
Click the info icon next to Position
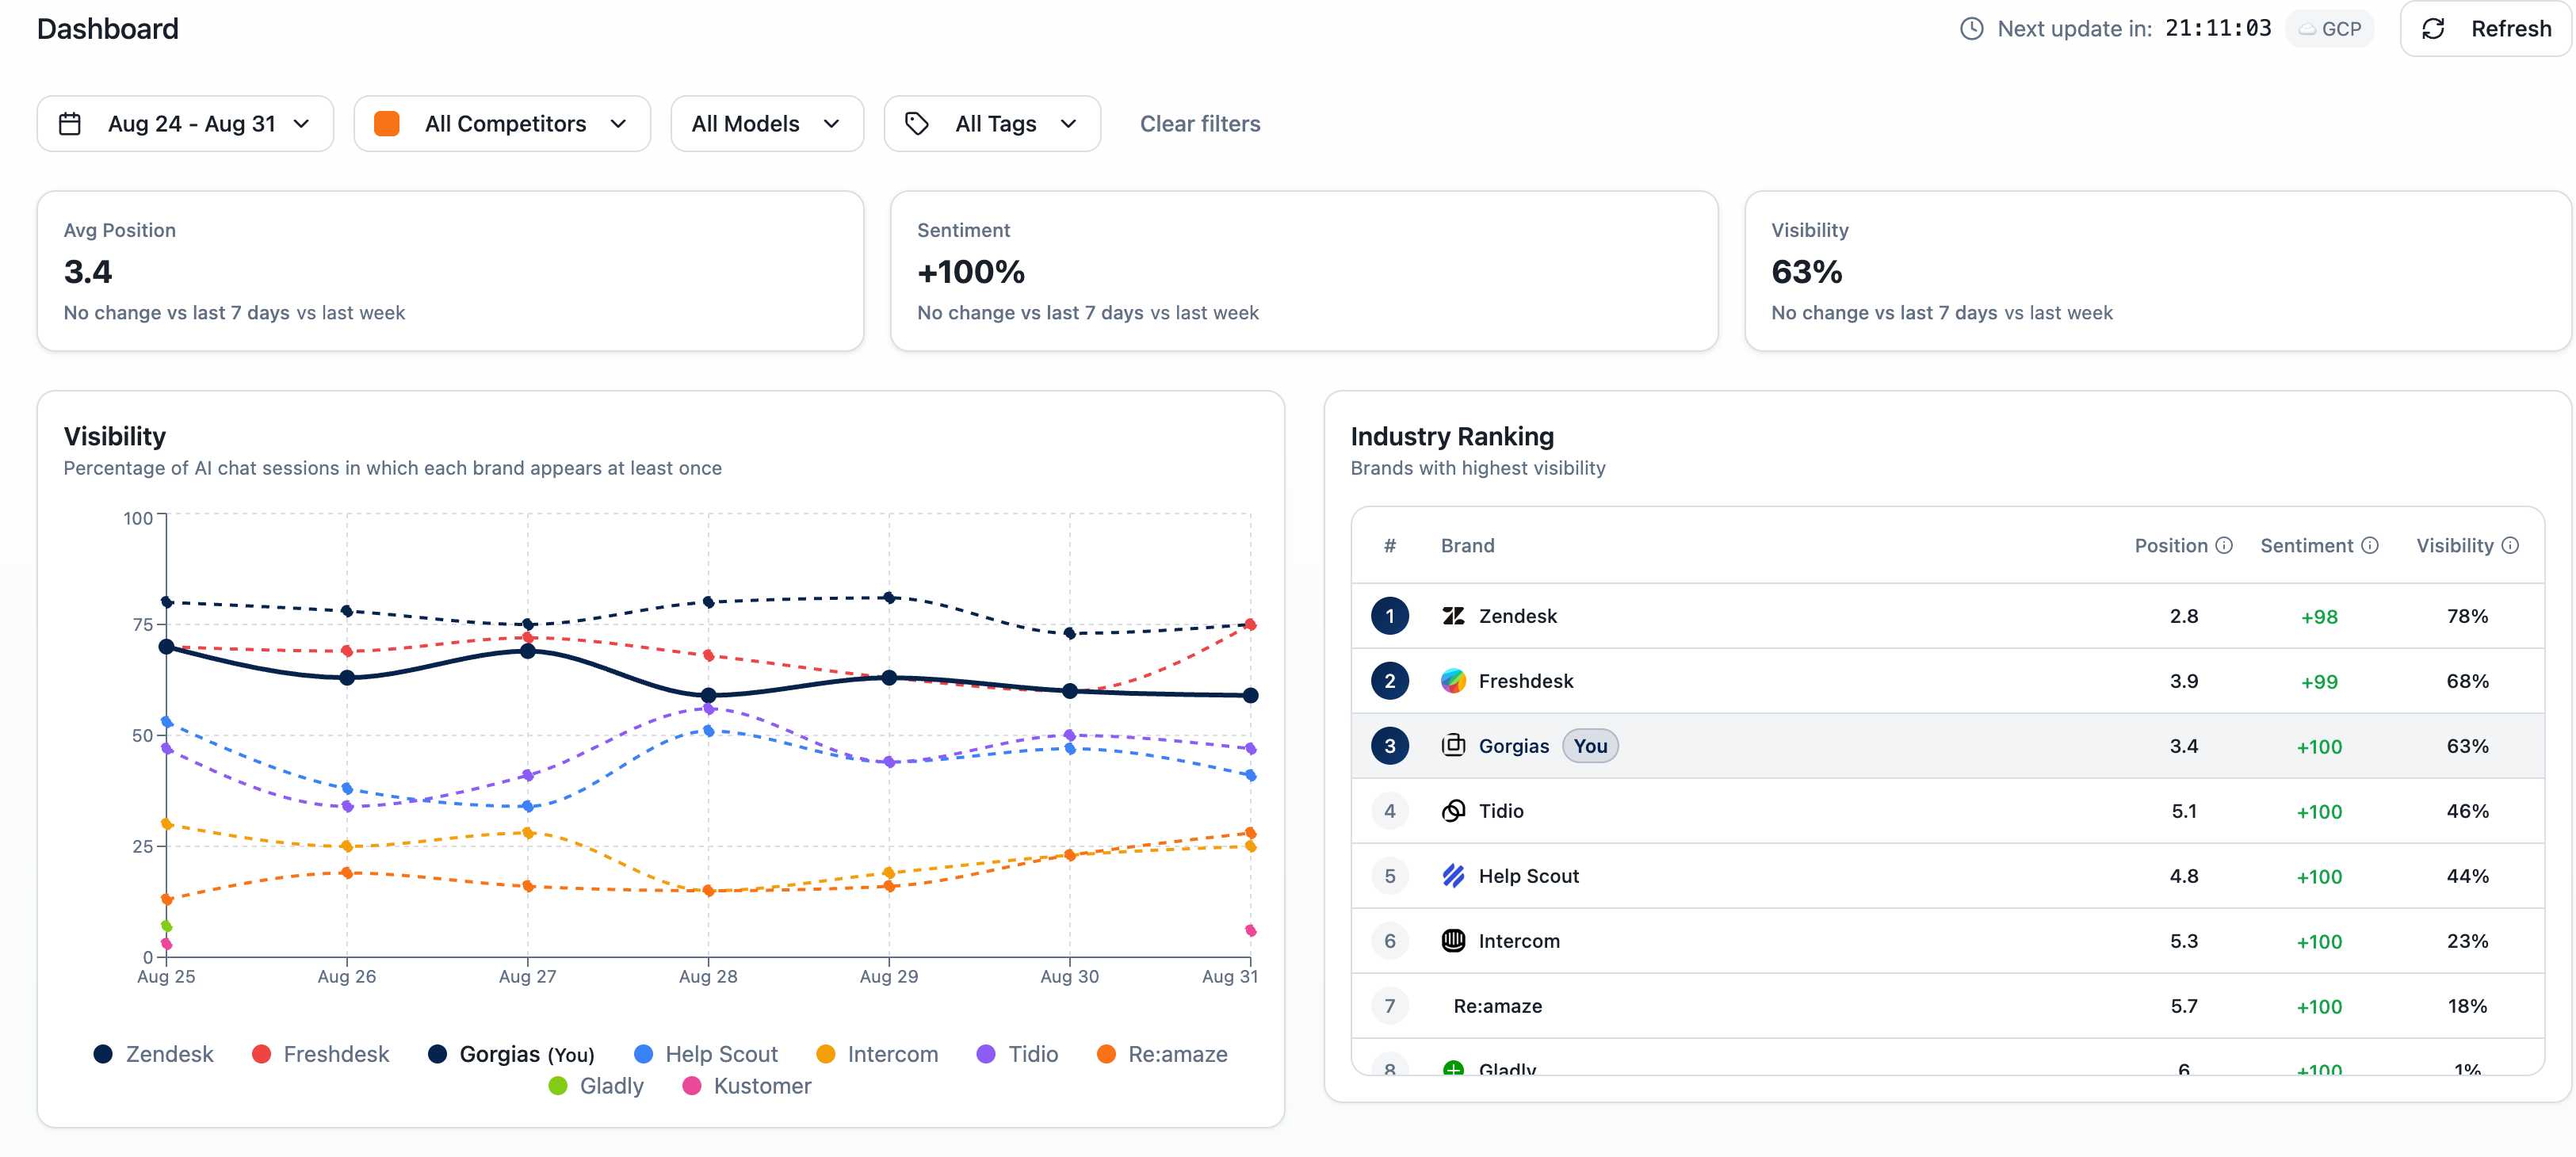2224,546
